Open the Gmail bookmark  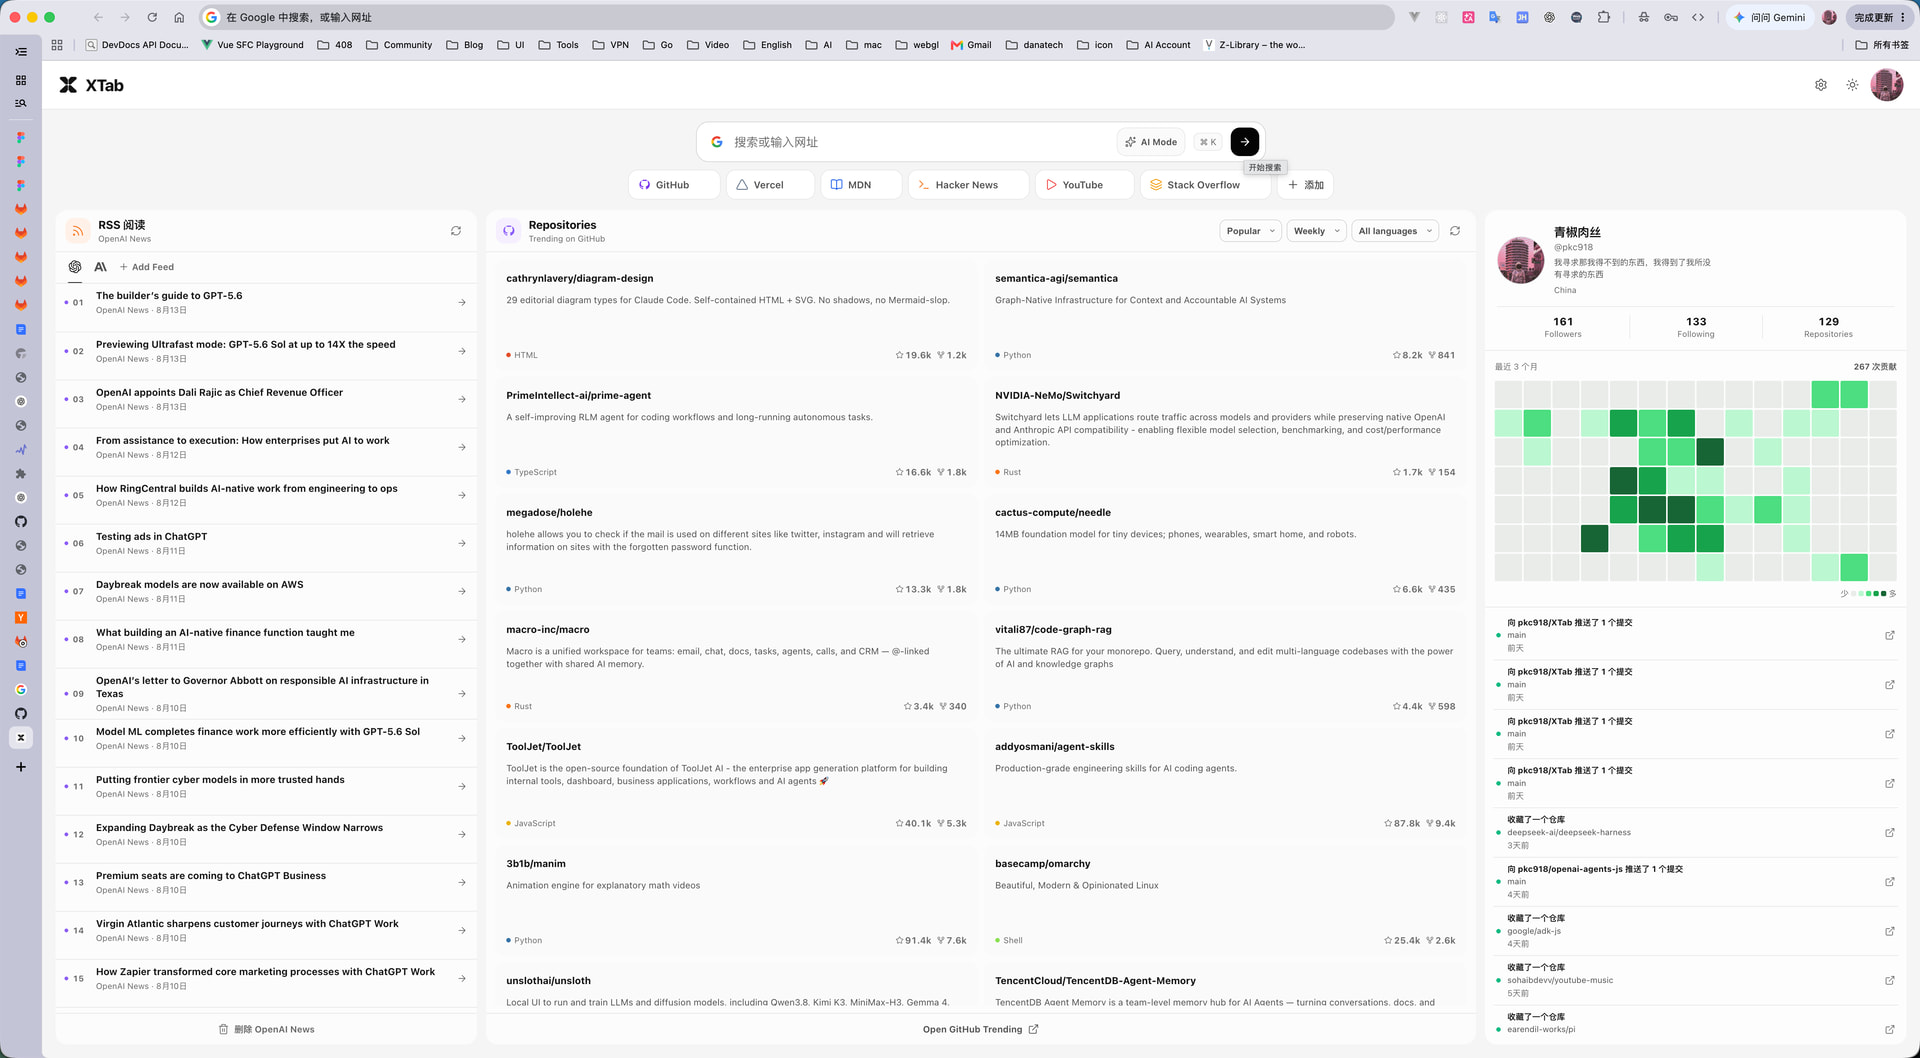(x=971, y=45)
